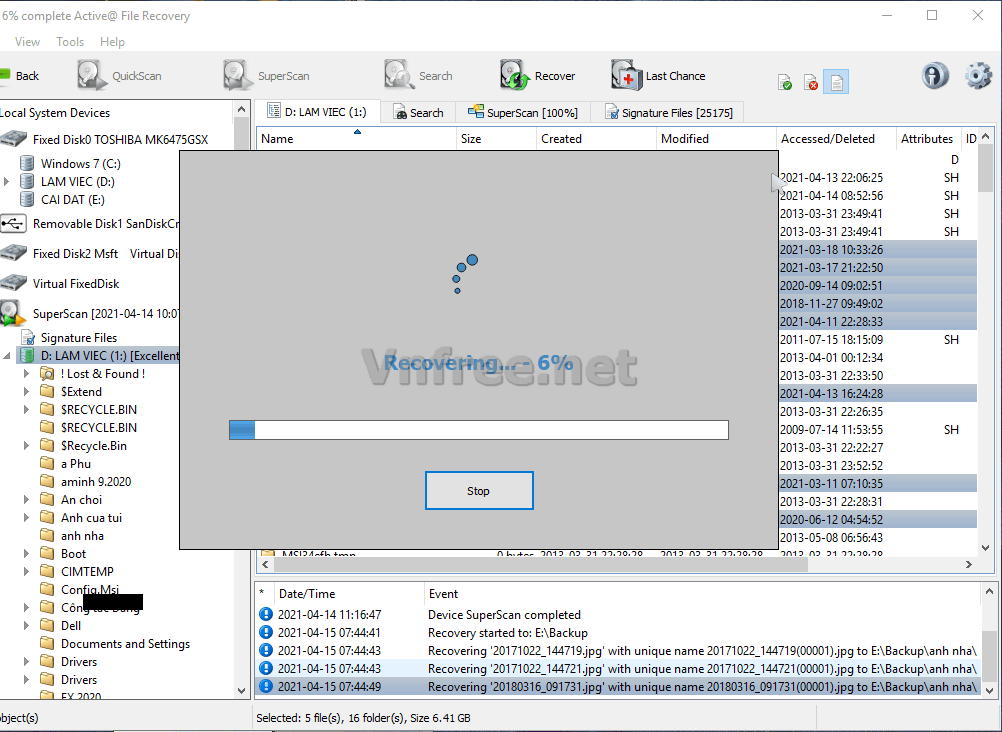Switch to the Signature Files [25175] tab
The height and width of the screenshot is (732, 1002).
click(667, 113)
